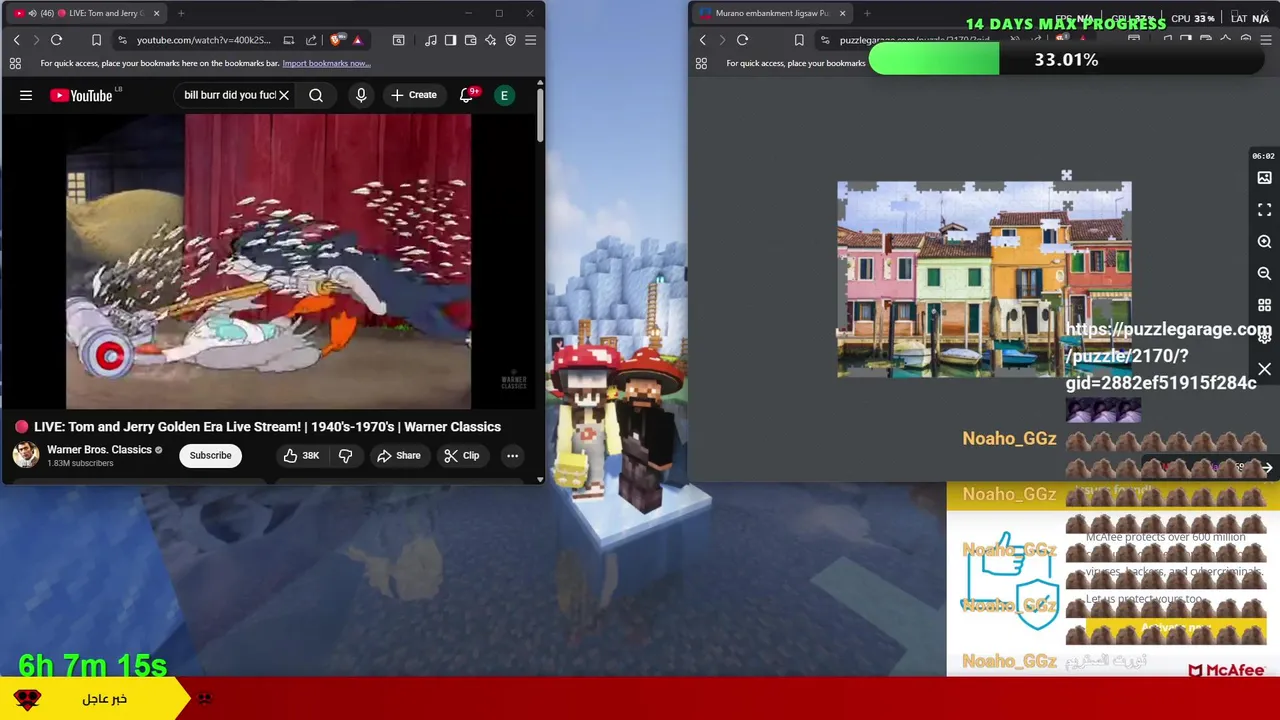The height and width of the screenshot is (720, 1280).
Task: Click the 06:02 puzzle timer
Action: point(1263,156)
